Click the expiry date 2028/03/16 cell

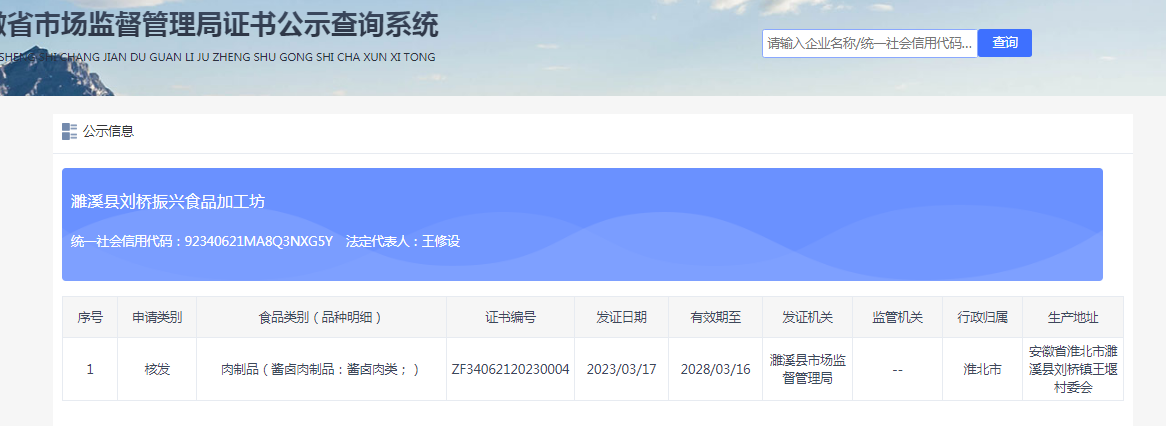tap(715, 369)
